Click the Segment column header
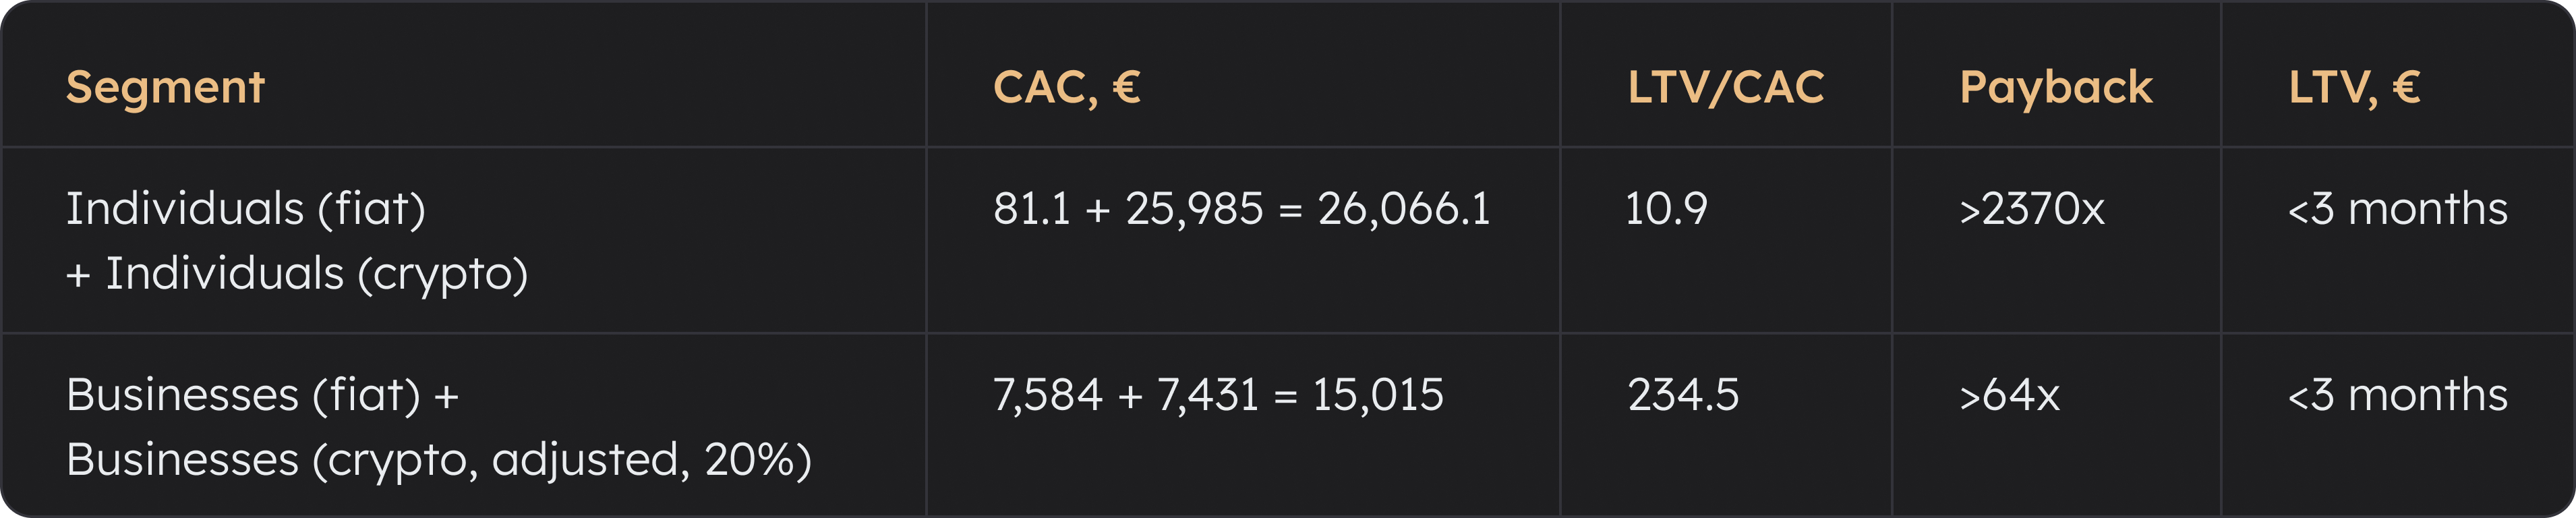Viewport: 2576px width, 518px height. click(165, 88)
